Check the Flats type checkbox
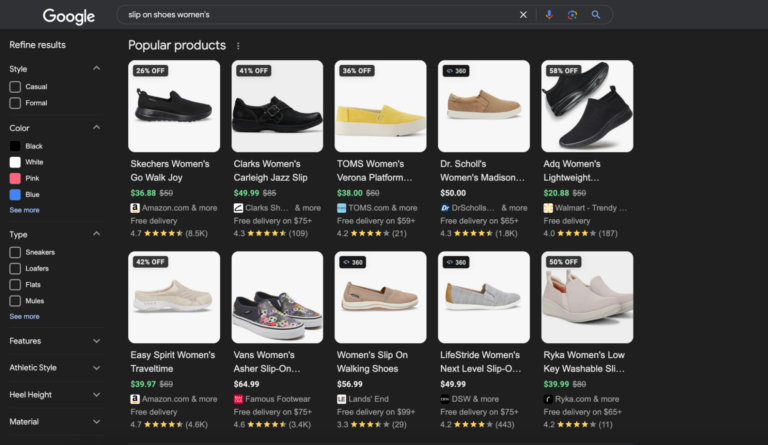 coord(15,284)
